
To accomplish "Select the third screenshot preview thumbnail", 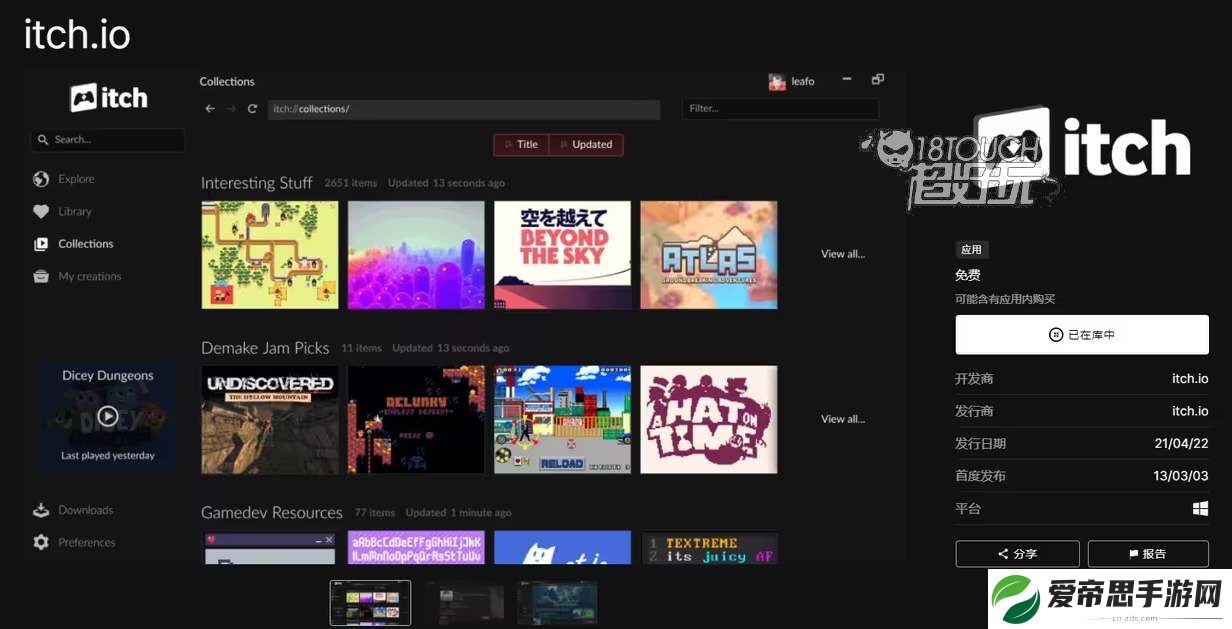I will (x=557, y=603).
